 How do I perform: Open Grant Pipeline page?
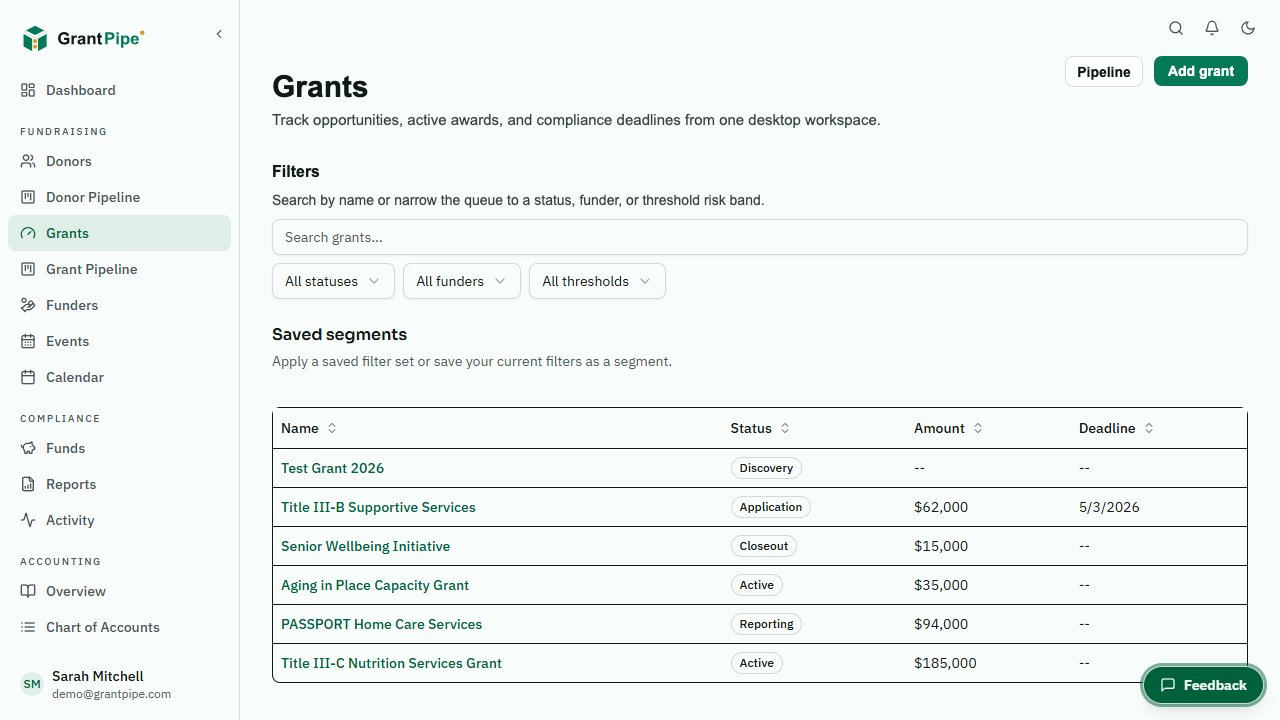point(119,269)
